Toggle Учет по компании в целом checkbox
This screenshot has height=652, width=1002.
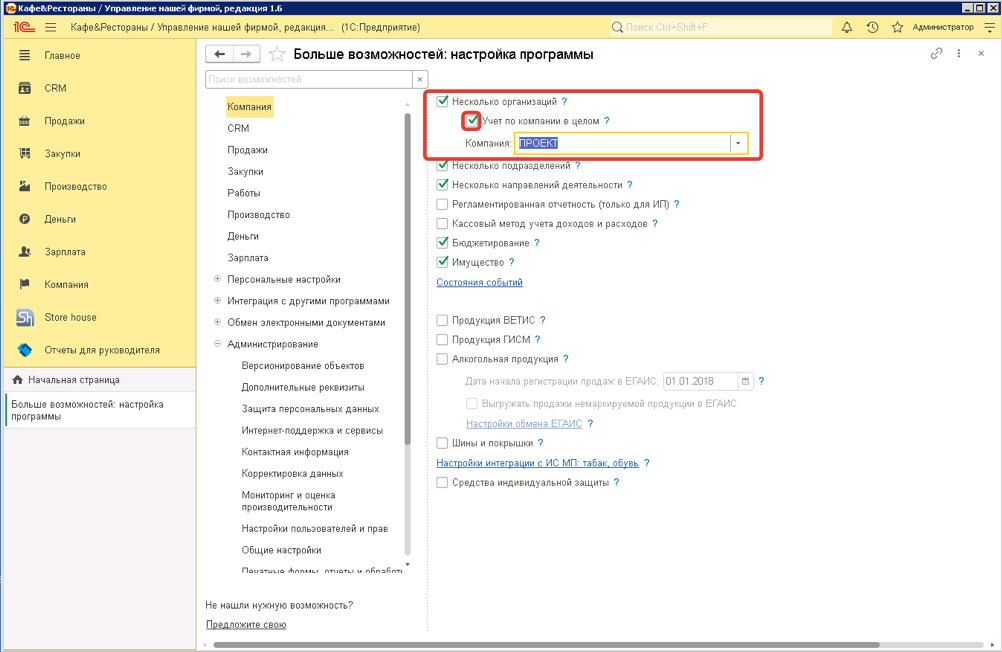(x=472, y=120)
